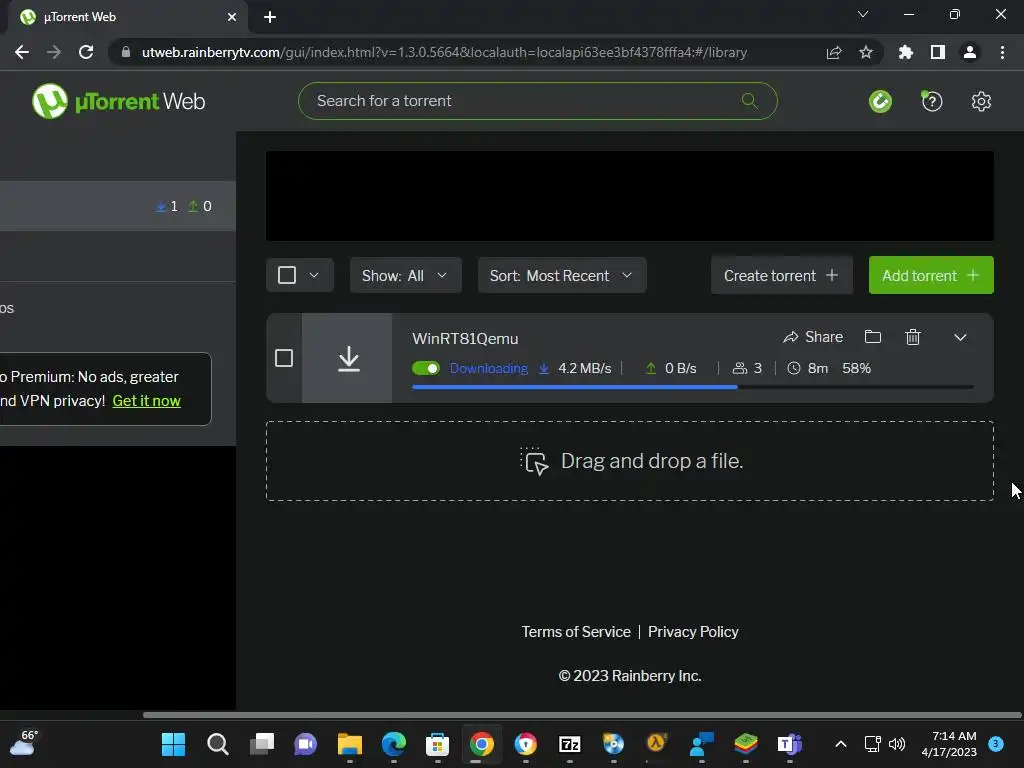1024x768 pixels.
Task: Open the Chrome extensions puzzle icon
Action: pos(905,52)
